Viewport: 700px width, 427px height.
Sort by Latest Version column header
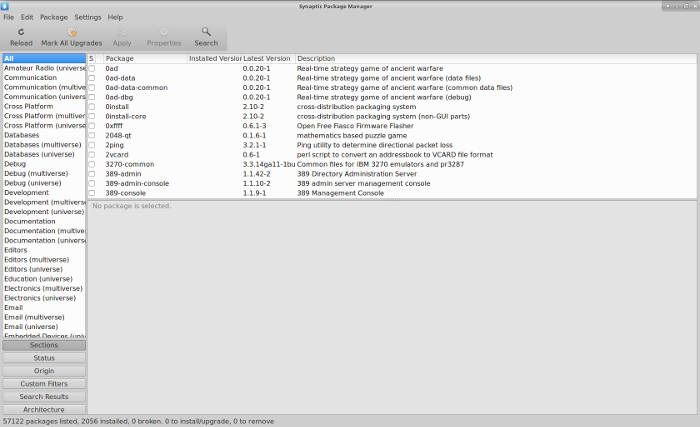point(268,59)
